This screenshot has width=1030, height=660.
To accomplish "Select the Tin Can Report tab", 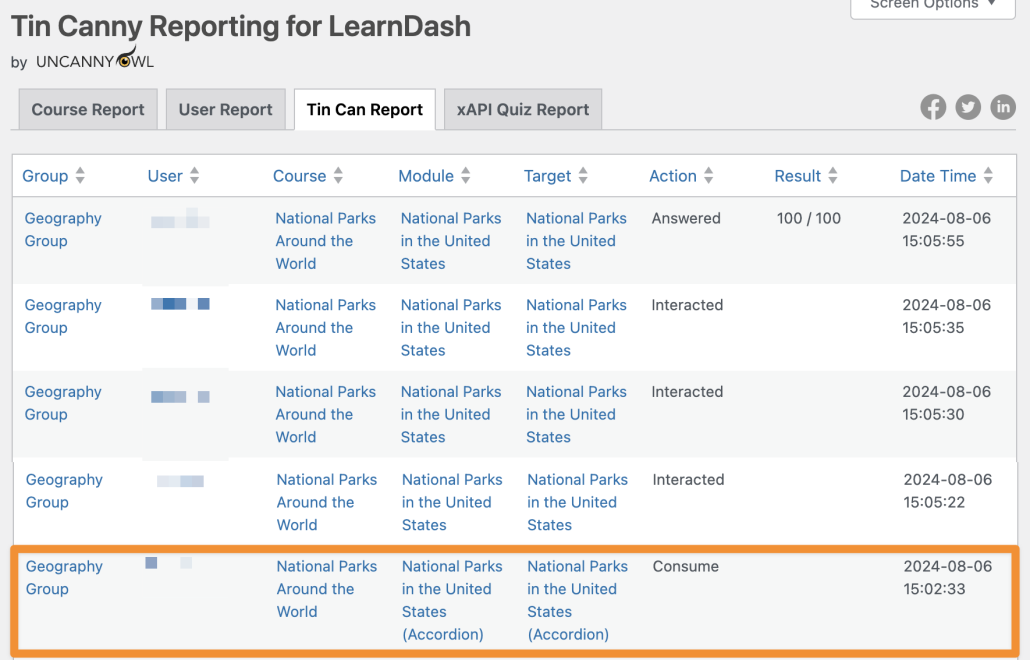I will pos(364,110).
